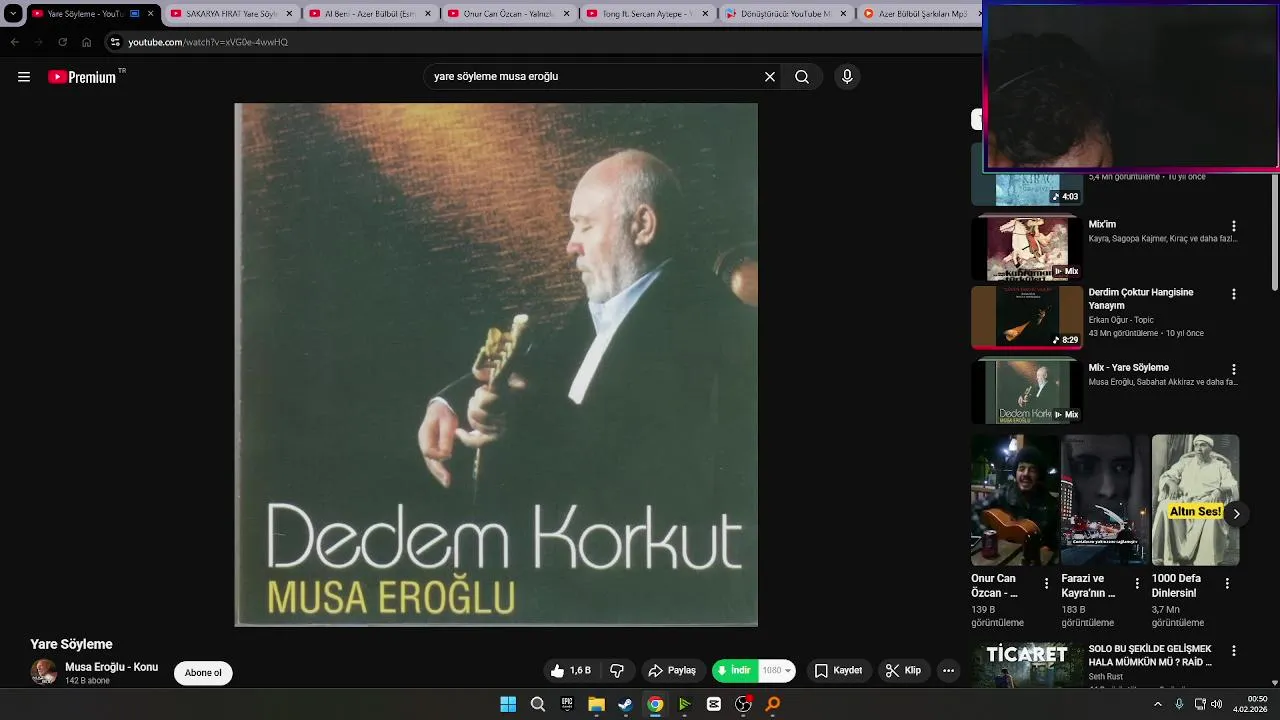The image size is (1280, 720).
Task: Open the YouTube guide hamburger menu
Action: click(24, 77)
